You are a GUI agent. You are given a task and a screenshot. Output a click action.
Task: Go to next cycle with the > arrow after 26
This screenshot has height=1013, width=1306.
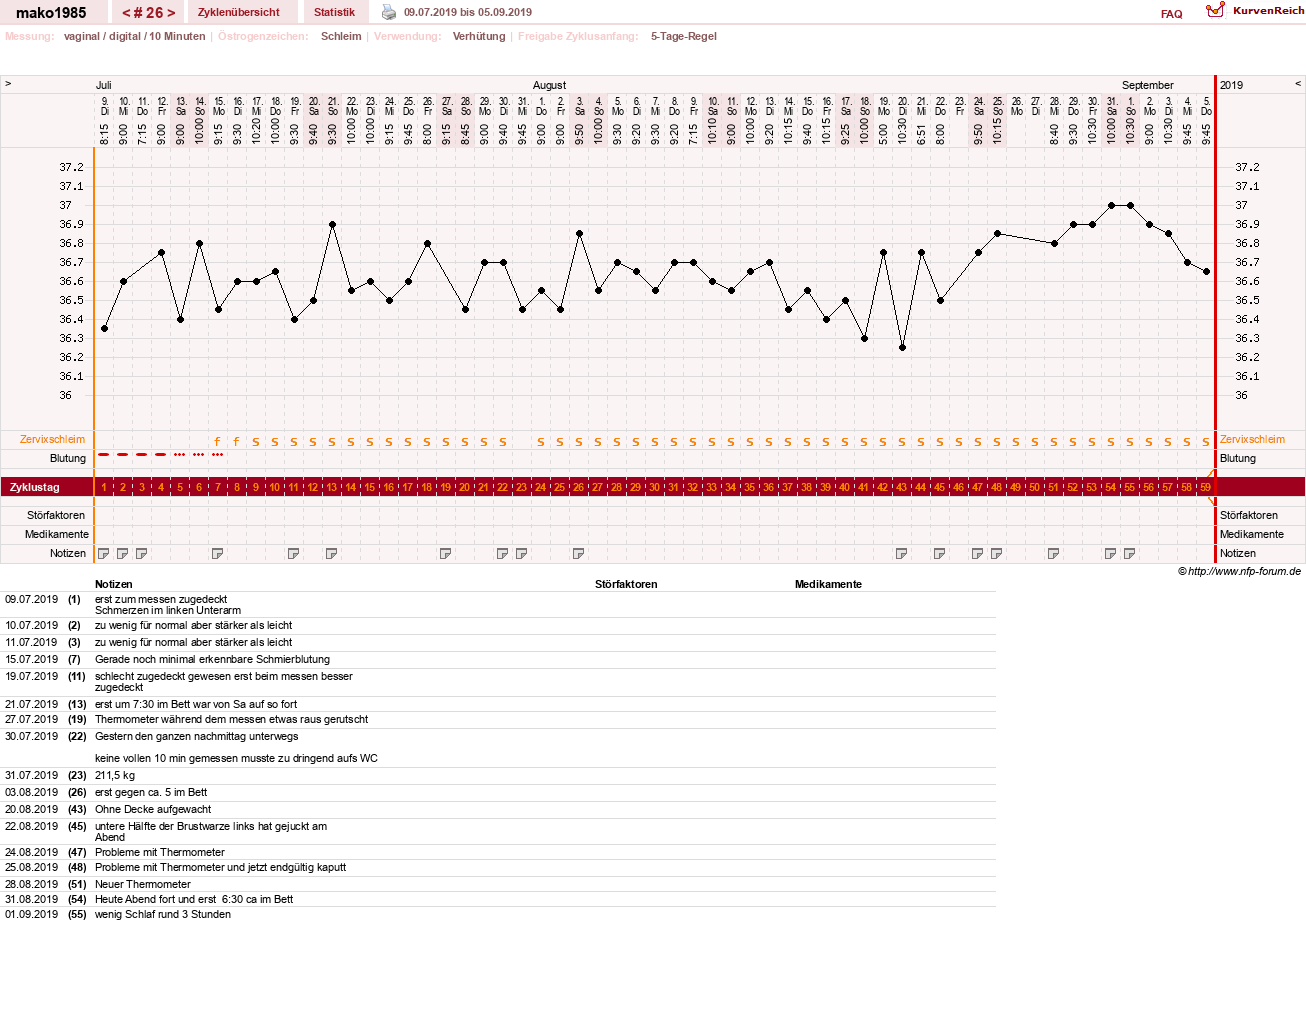click(x=171, y=13)
